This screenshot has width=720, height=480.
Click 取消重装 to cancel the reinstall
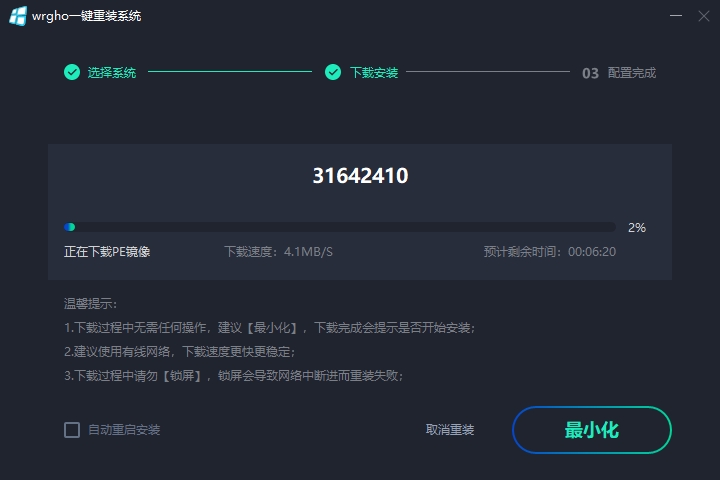(450, 430)
